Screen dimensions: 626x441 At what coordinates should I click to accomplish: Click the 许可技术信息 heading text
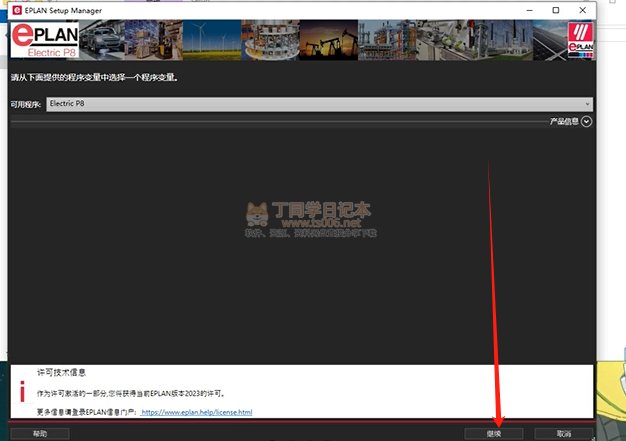tap(61, 373)
